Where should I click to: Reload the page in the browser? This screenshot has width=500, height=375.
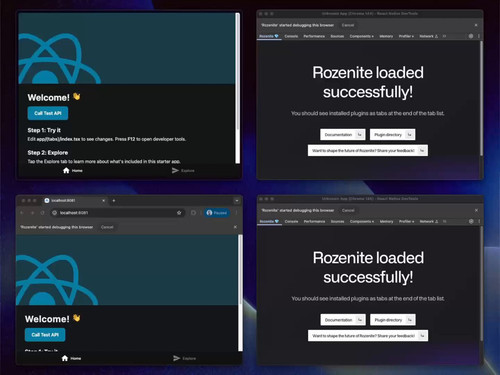(43, 213)
